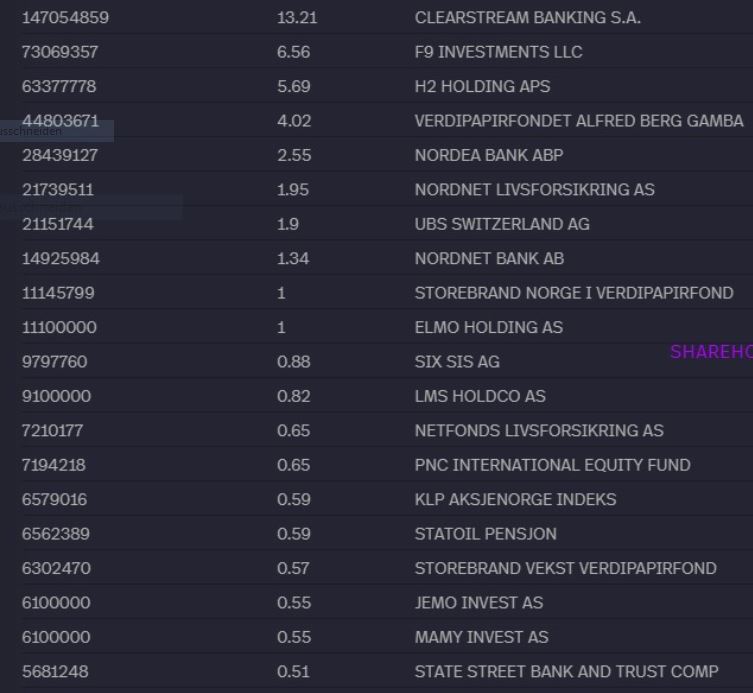Click share count 73069357
The image size is (753, 693).
[x=60, y=52]
